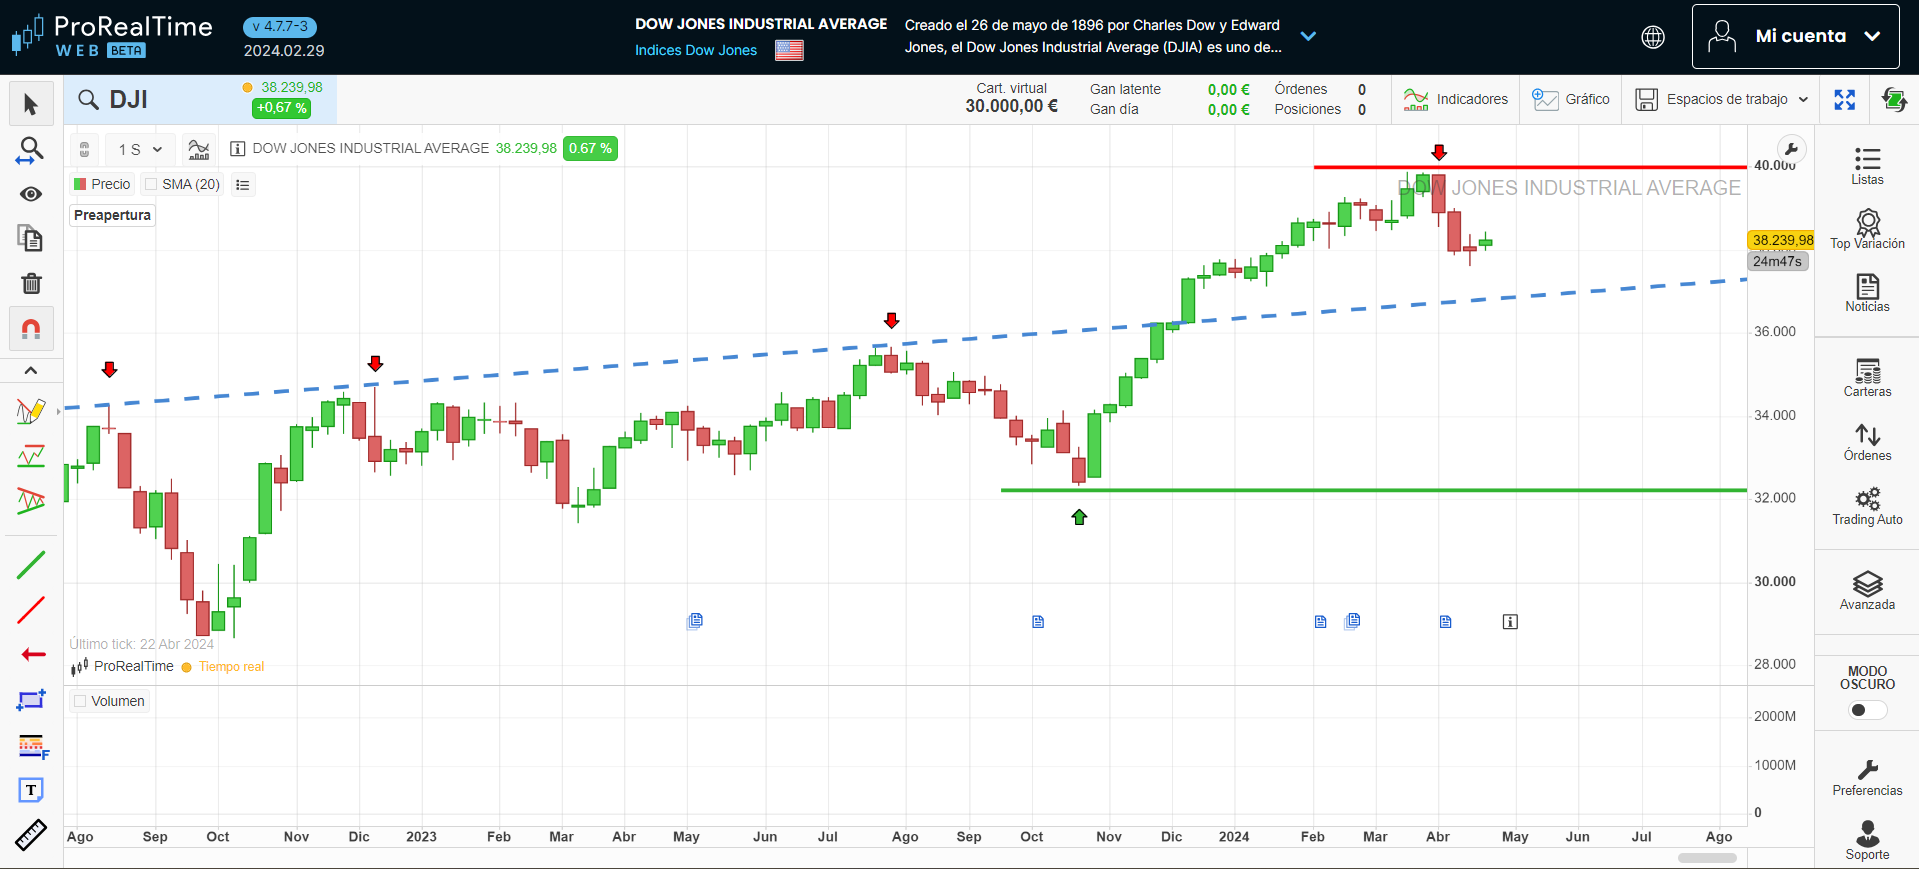The image size is (1919, 869).
Task: Select the blue rectangle drawing tool
Action: (31, 700)
